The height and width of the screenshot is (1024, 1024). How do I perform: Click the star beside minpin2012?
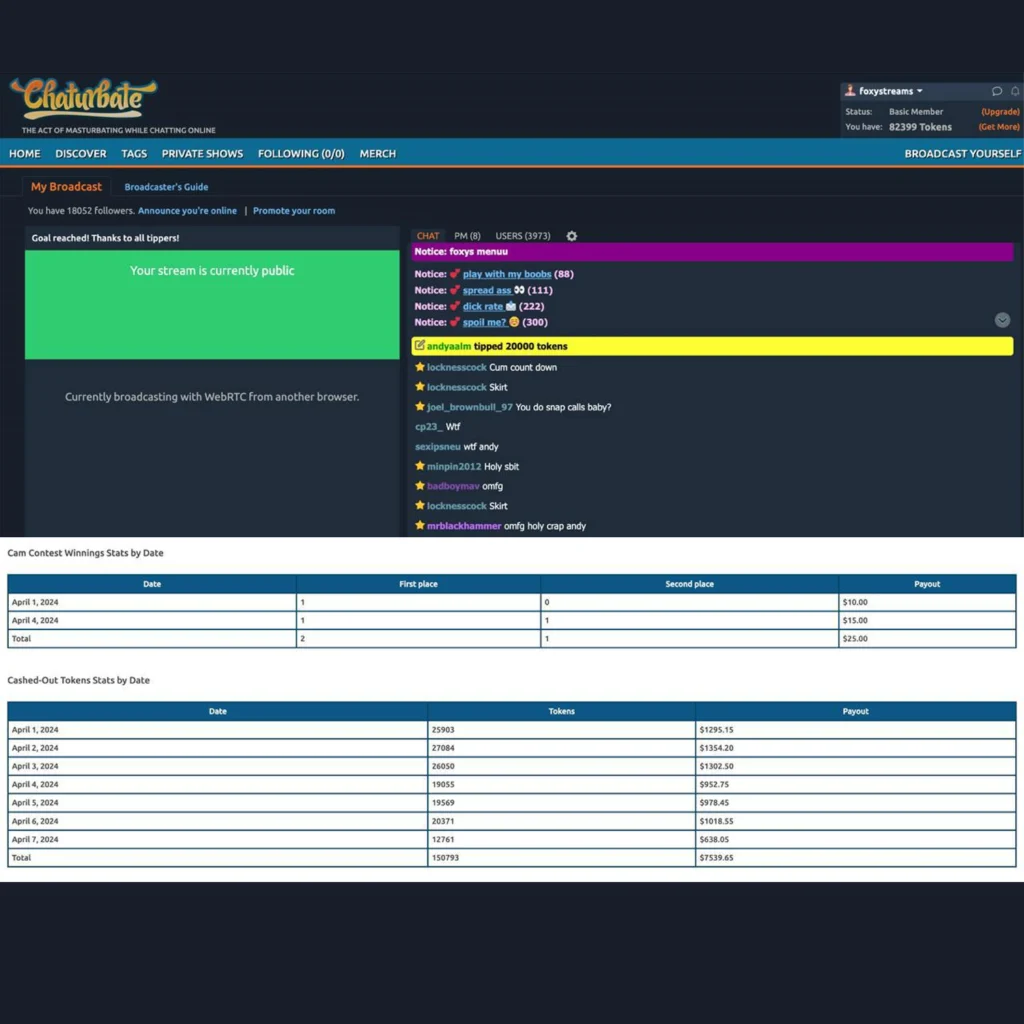[x=420, y=466]
